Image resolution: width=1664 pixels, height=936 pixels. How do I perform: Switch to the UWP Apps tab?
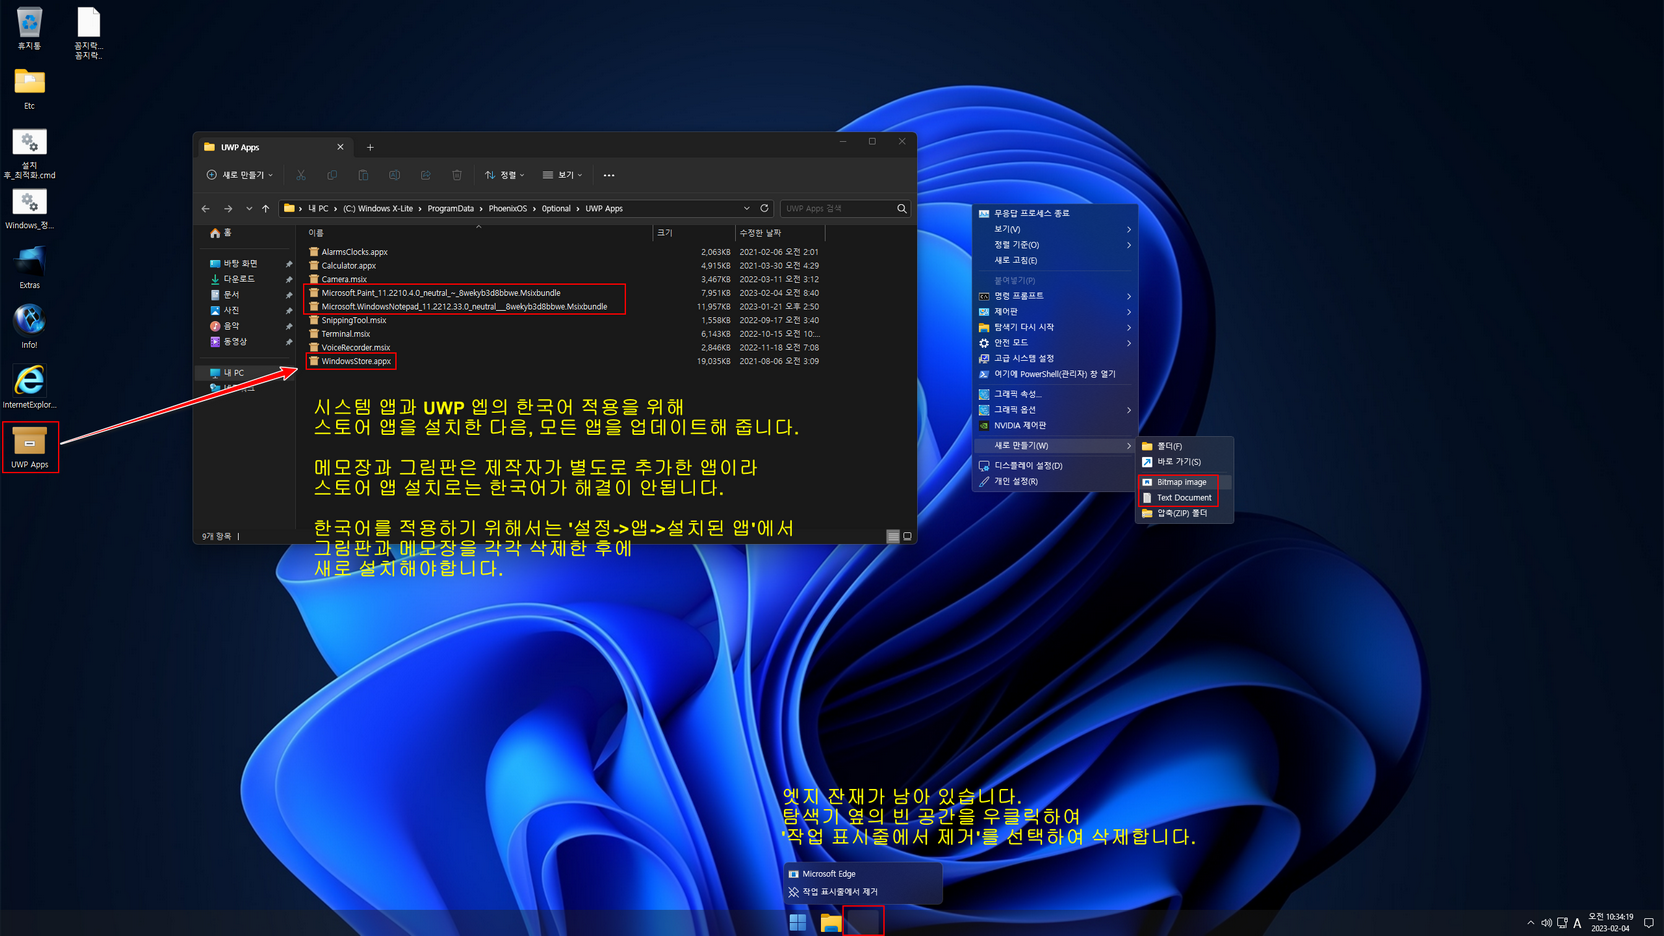(273, 147)
